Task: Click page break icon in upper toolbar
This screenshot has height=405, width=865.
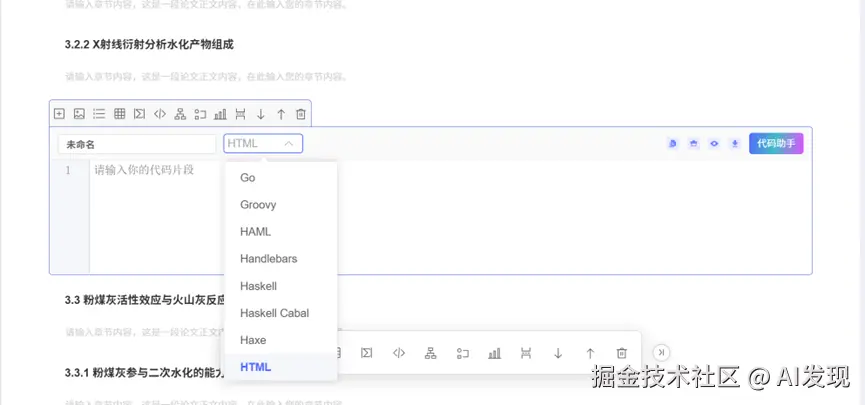Action: click(241, 114)
